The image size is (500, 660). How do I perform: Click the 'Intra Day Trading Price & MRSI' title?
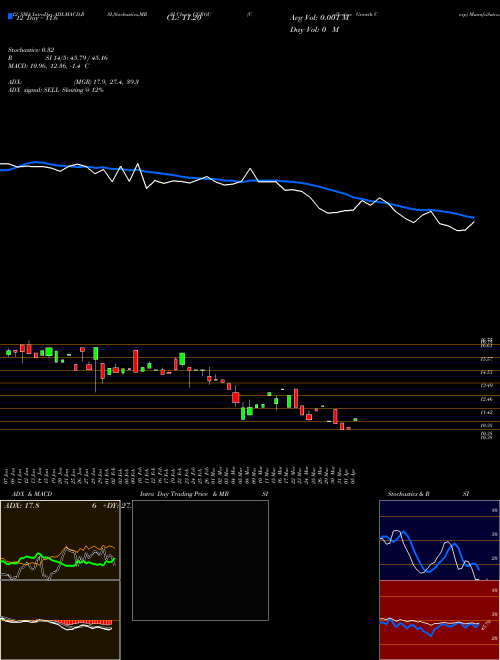point(204,494)
